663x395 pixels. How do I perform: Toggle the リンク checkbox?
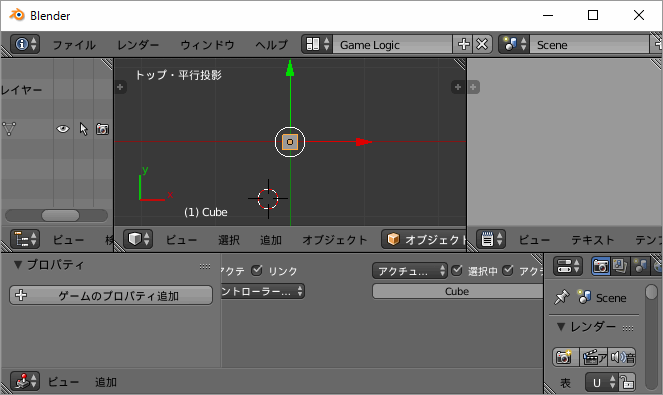click(x=257, y=270)
